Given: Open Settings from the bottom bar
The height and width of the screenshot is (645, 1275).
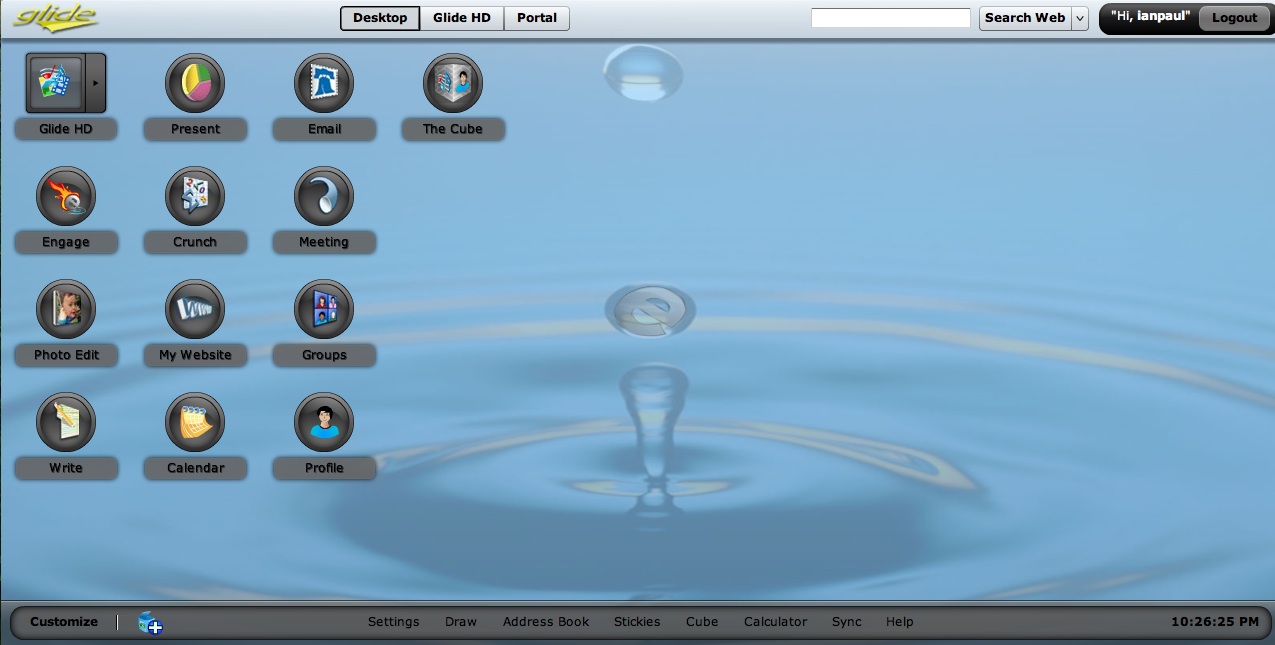Looking at the screenshot, I should (x=394, y=622).
